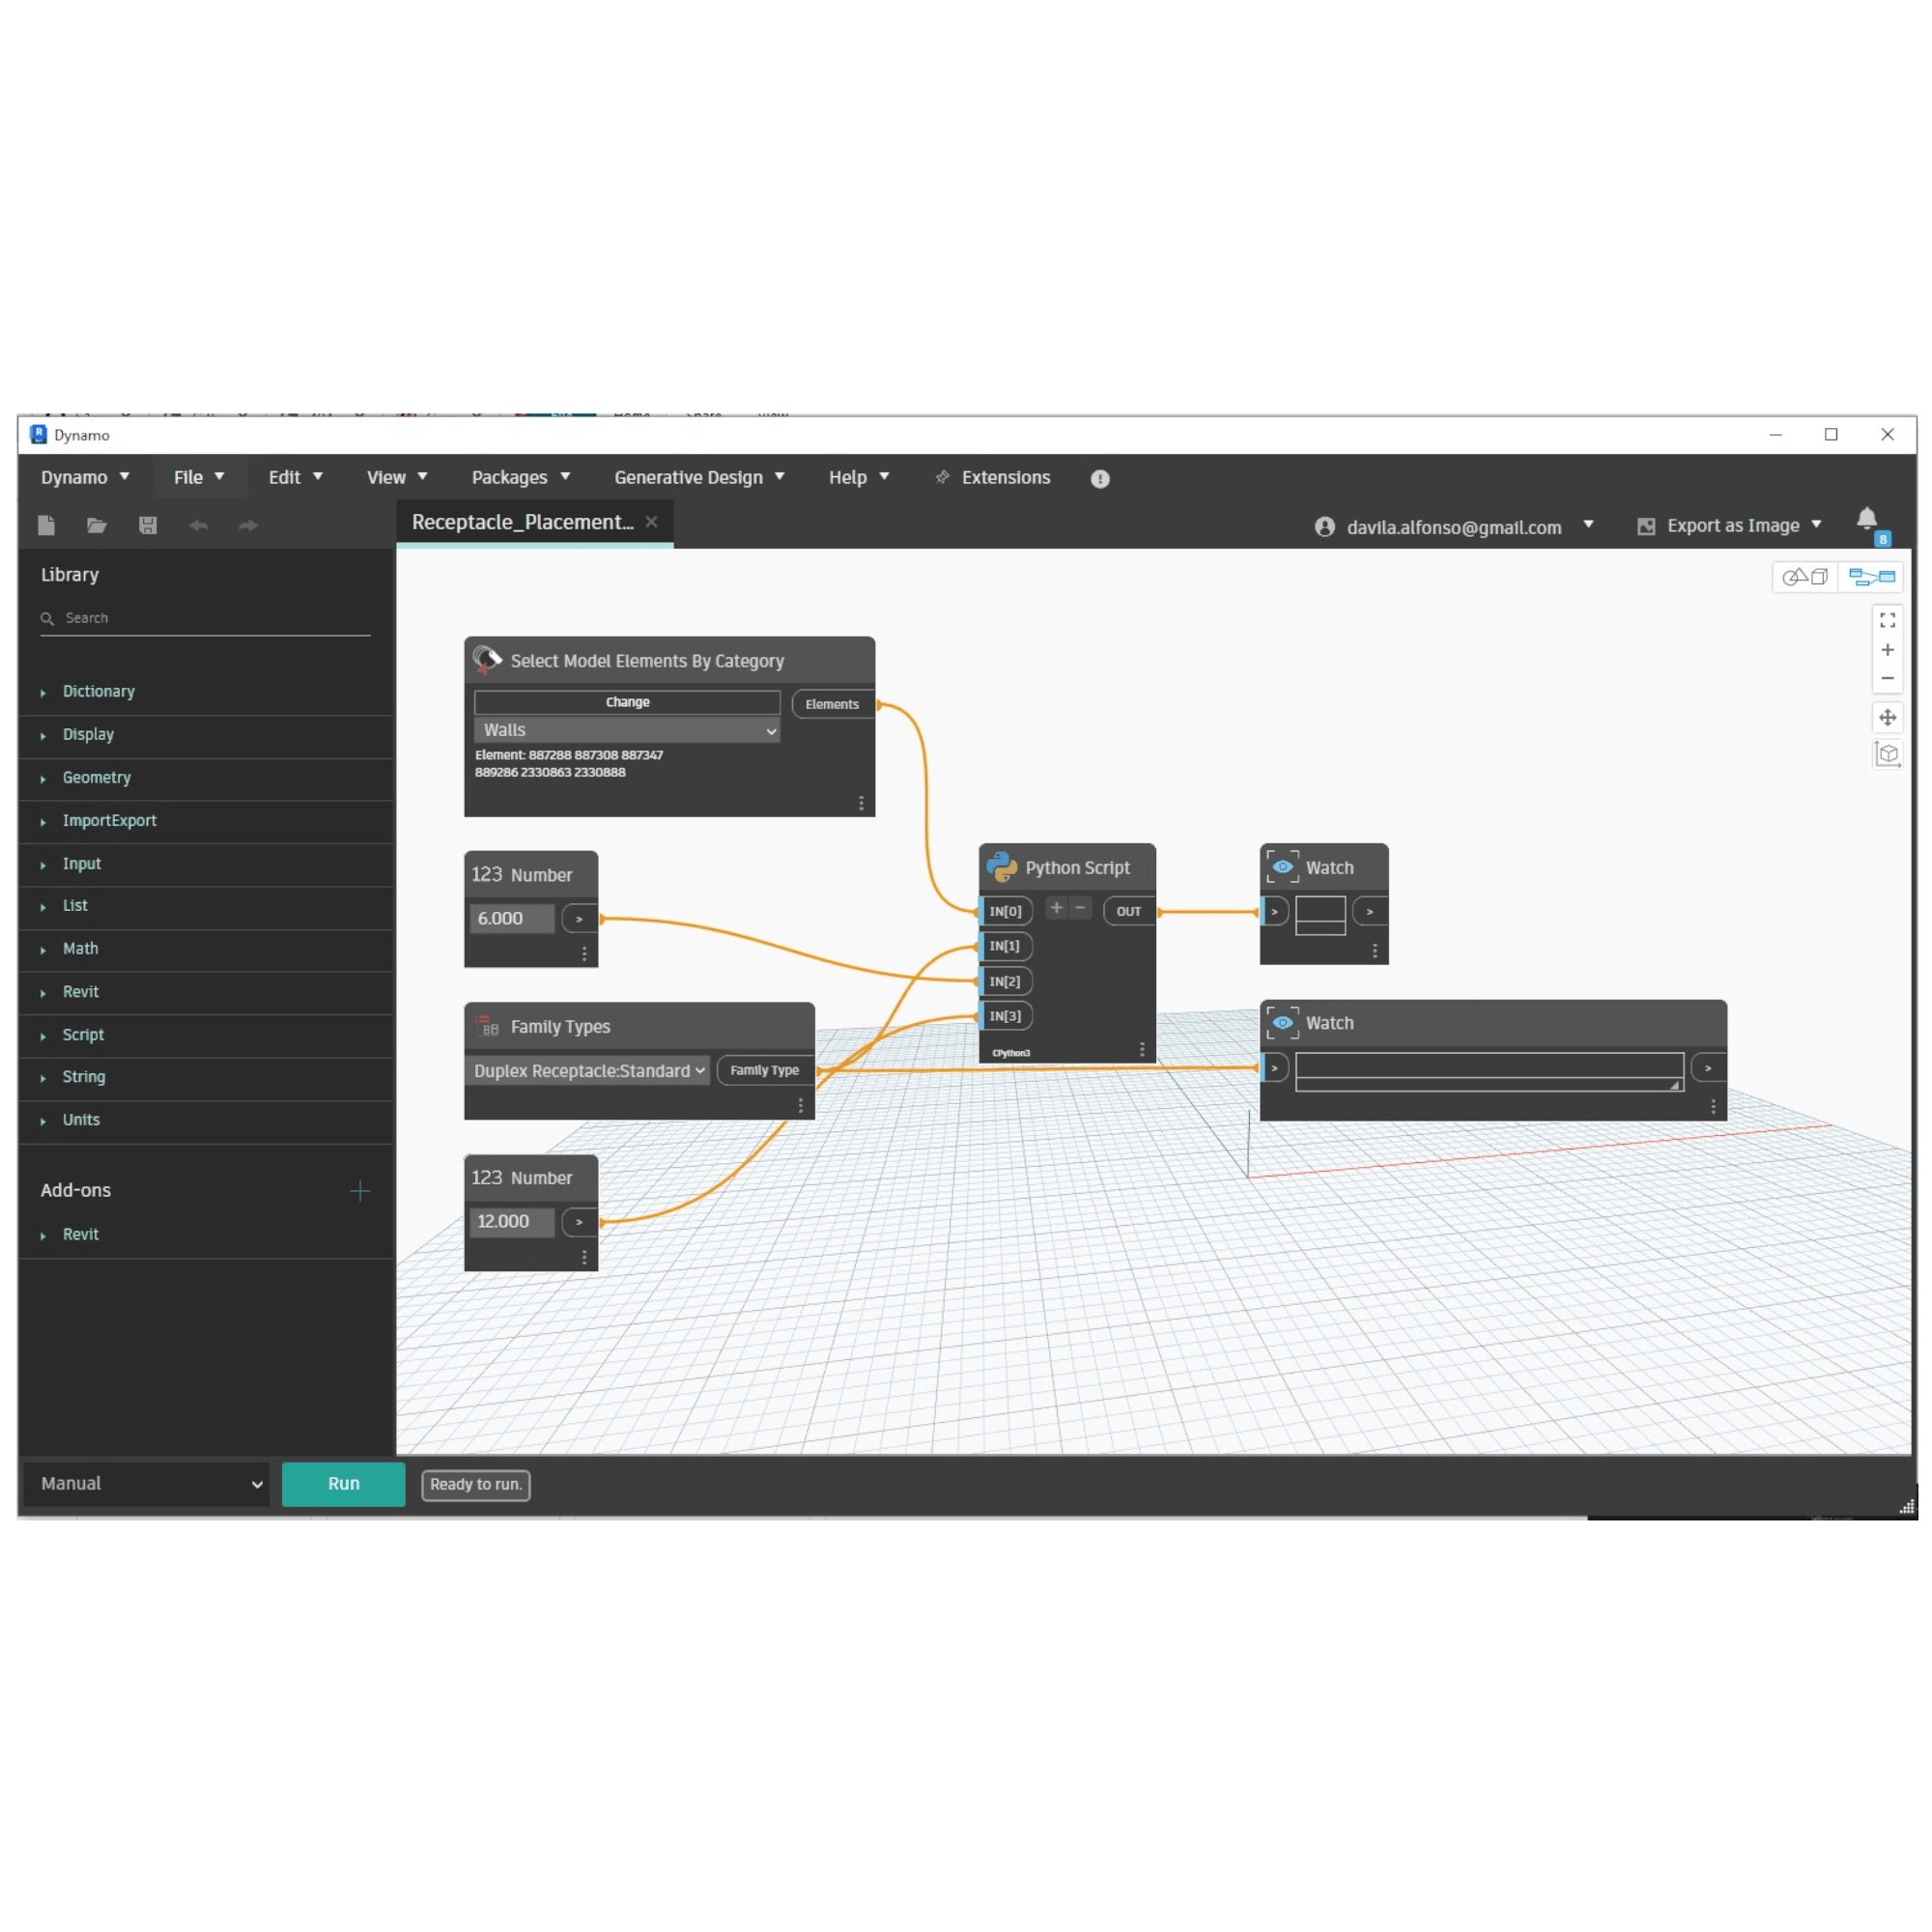This screenshot has width=1932, height=1932.
Task: Close the Receptacle_Placement tab
Action: pyautogui.click(x=652, y=522)
